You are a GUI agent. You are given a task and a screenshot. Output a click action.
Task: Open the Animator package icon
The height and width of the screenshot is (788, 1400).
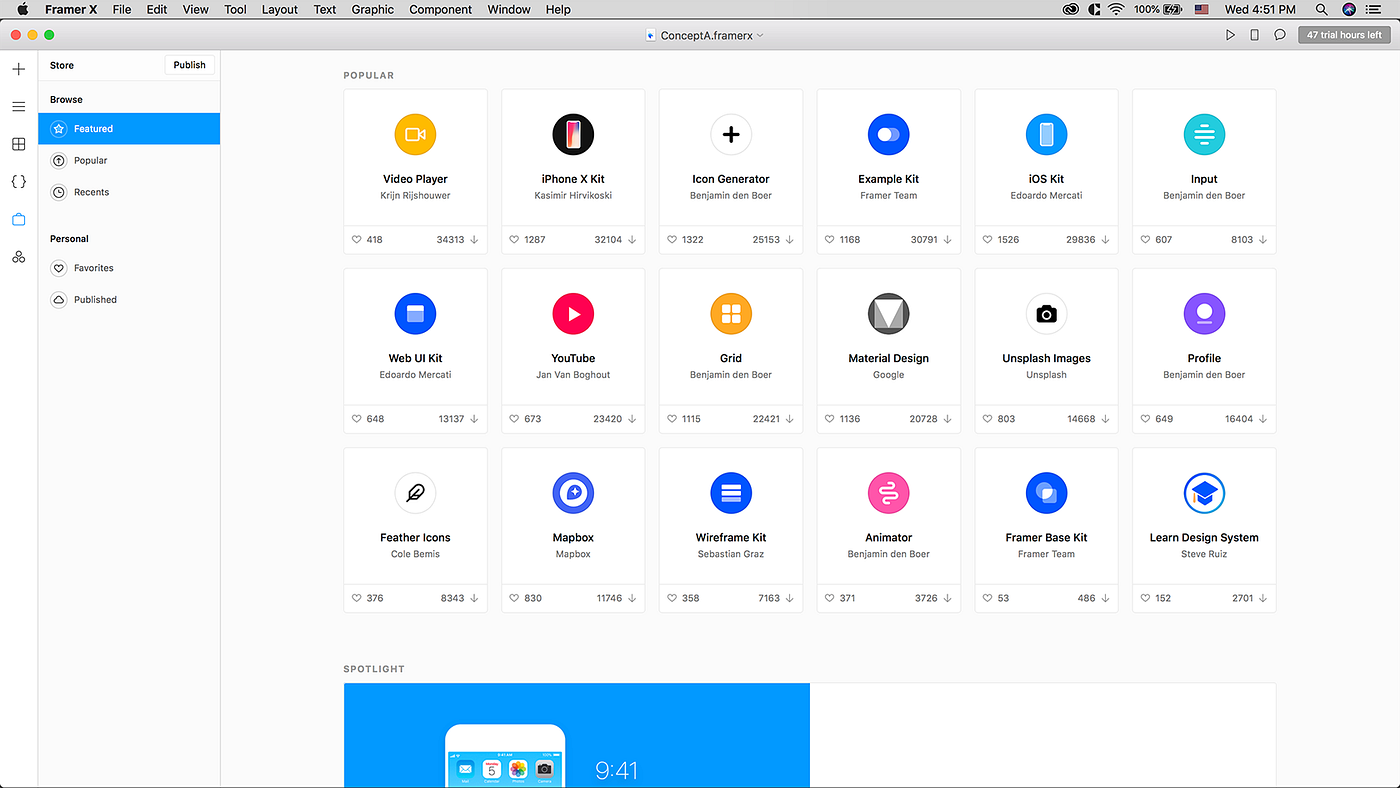tap(888, 493)
